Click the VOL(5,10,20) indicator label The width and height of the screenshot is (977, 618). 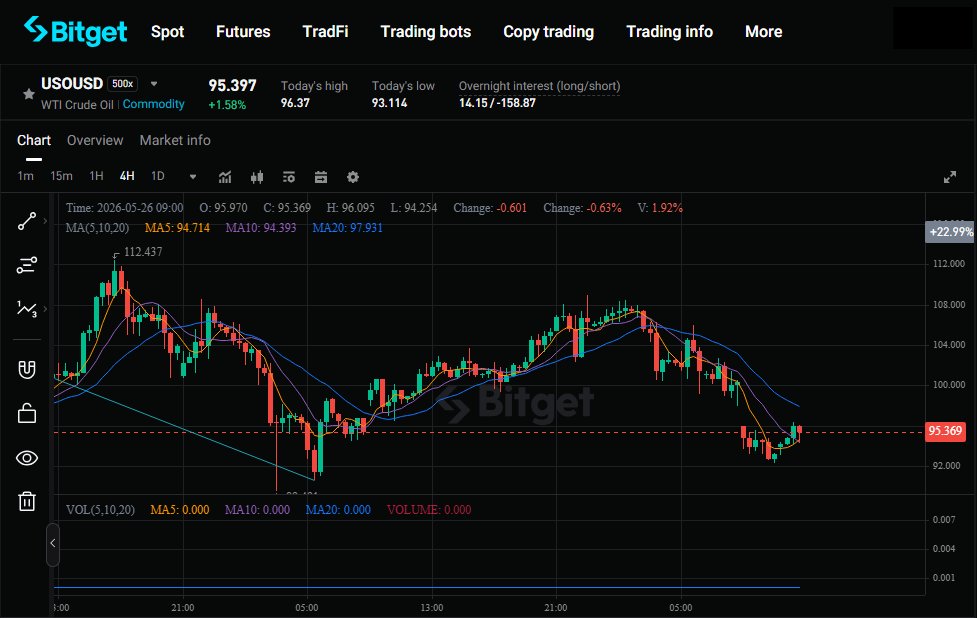[x=100, y=510]
